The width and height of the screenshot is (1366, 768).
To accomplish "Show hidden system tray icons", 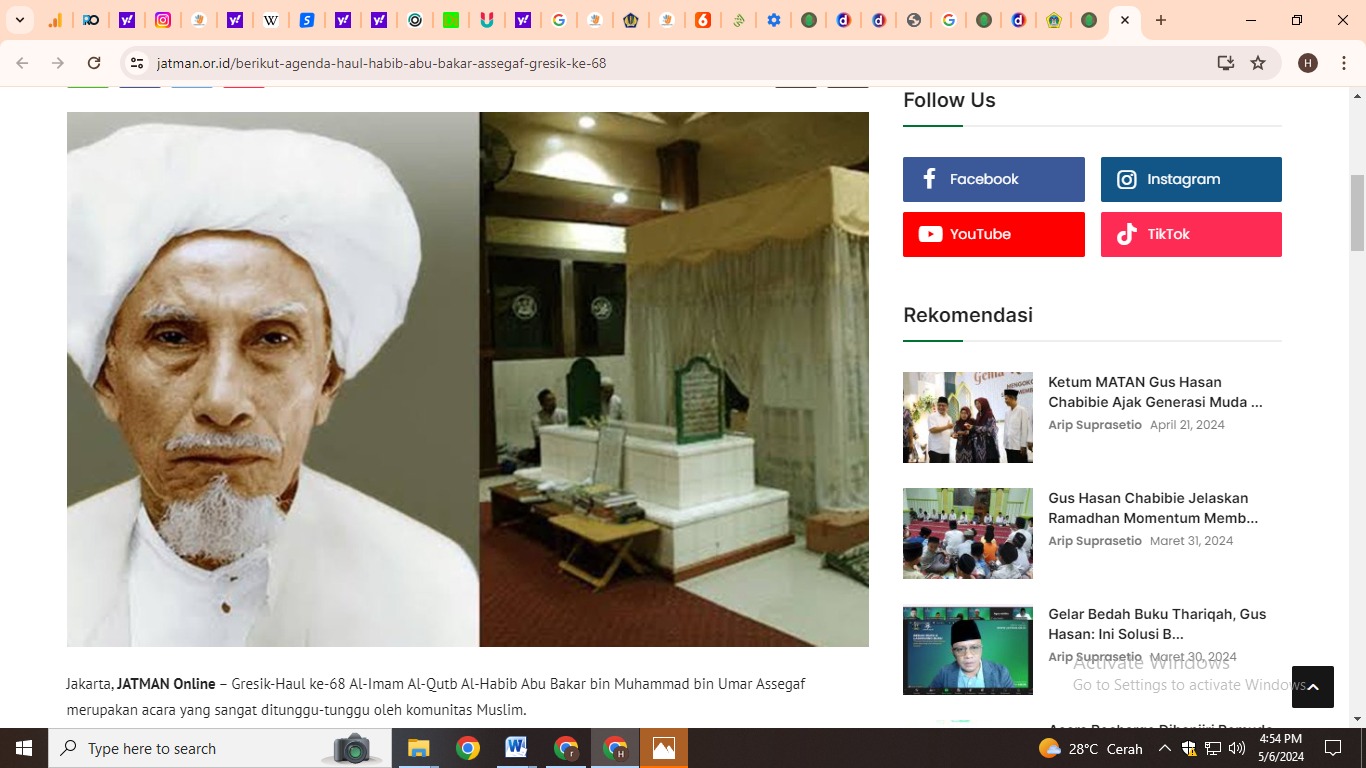I will [x=1164, y=748].
